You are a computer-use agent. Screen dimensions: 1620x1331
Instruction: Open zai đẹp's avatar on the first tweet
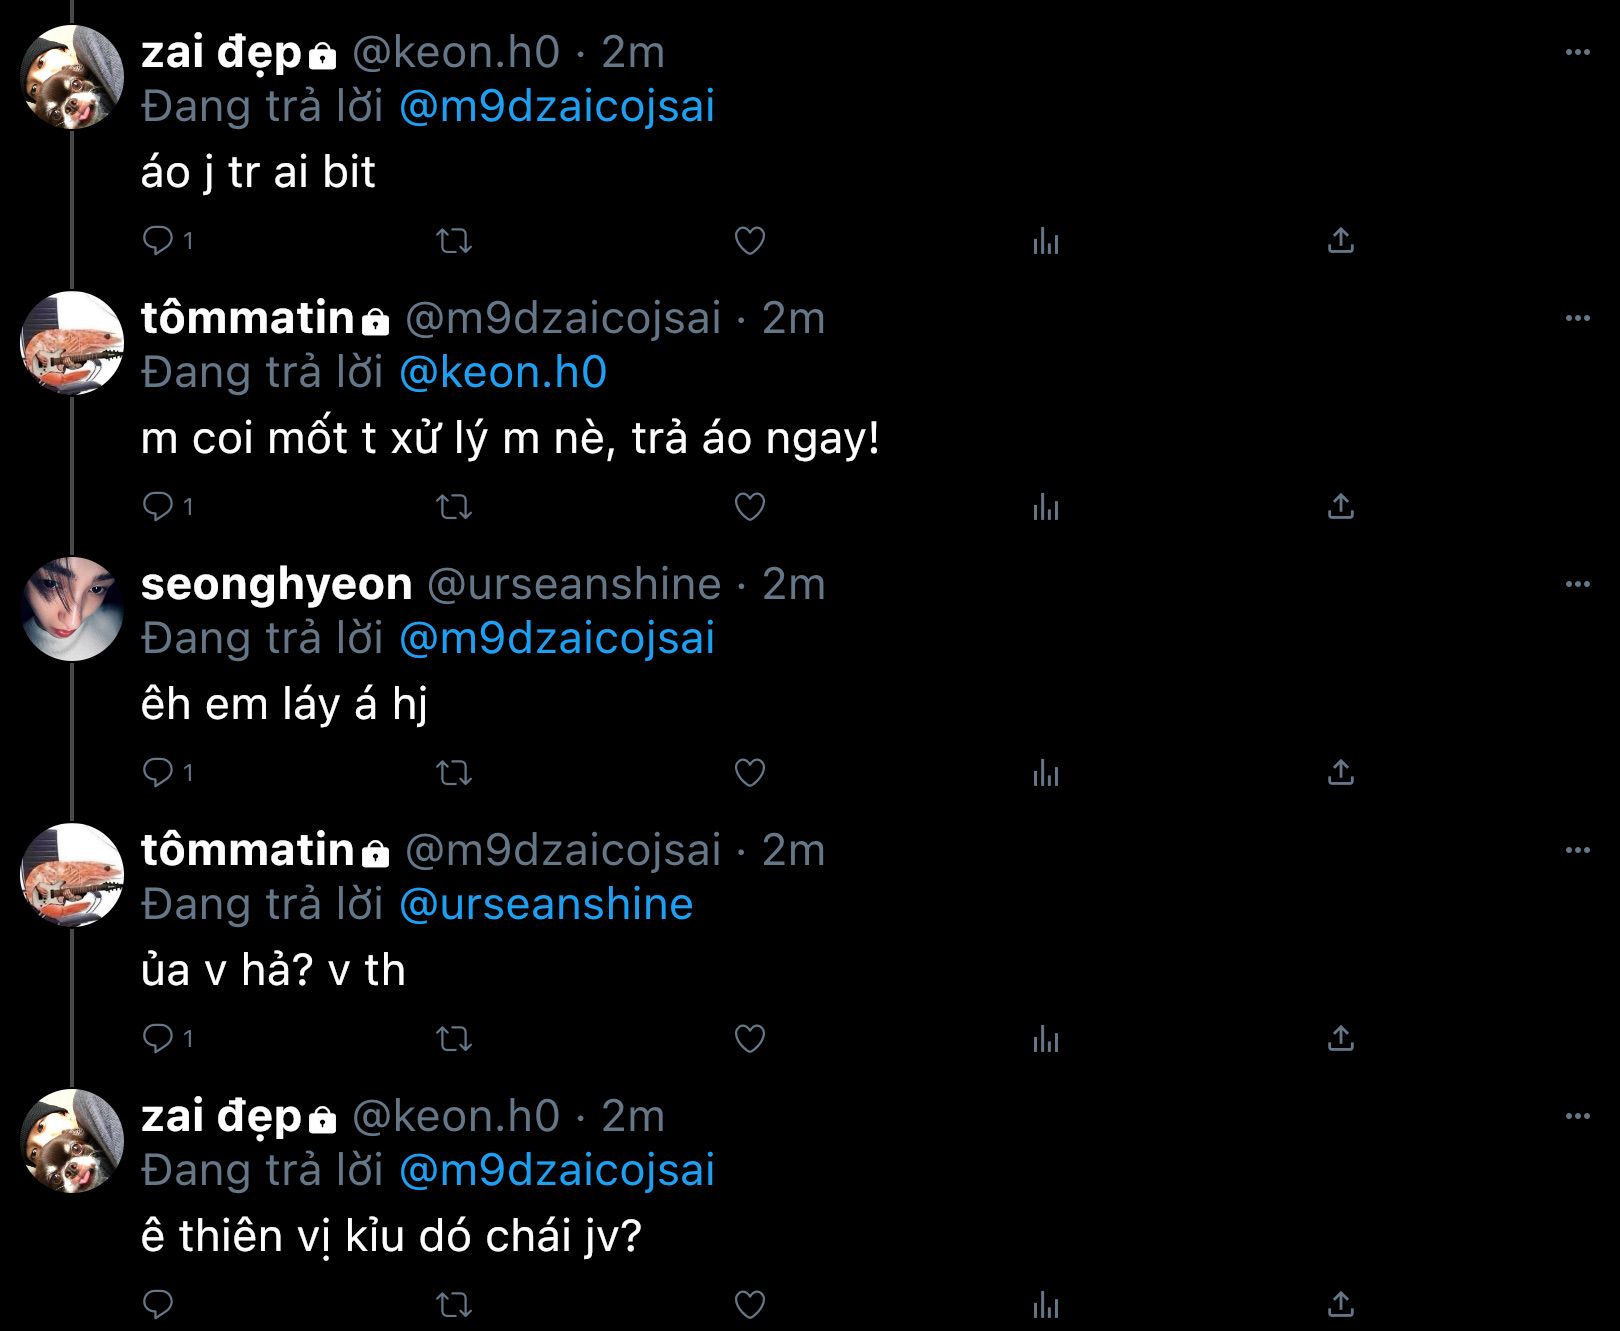pyautogui.click(x=72, y=77)
